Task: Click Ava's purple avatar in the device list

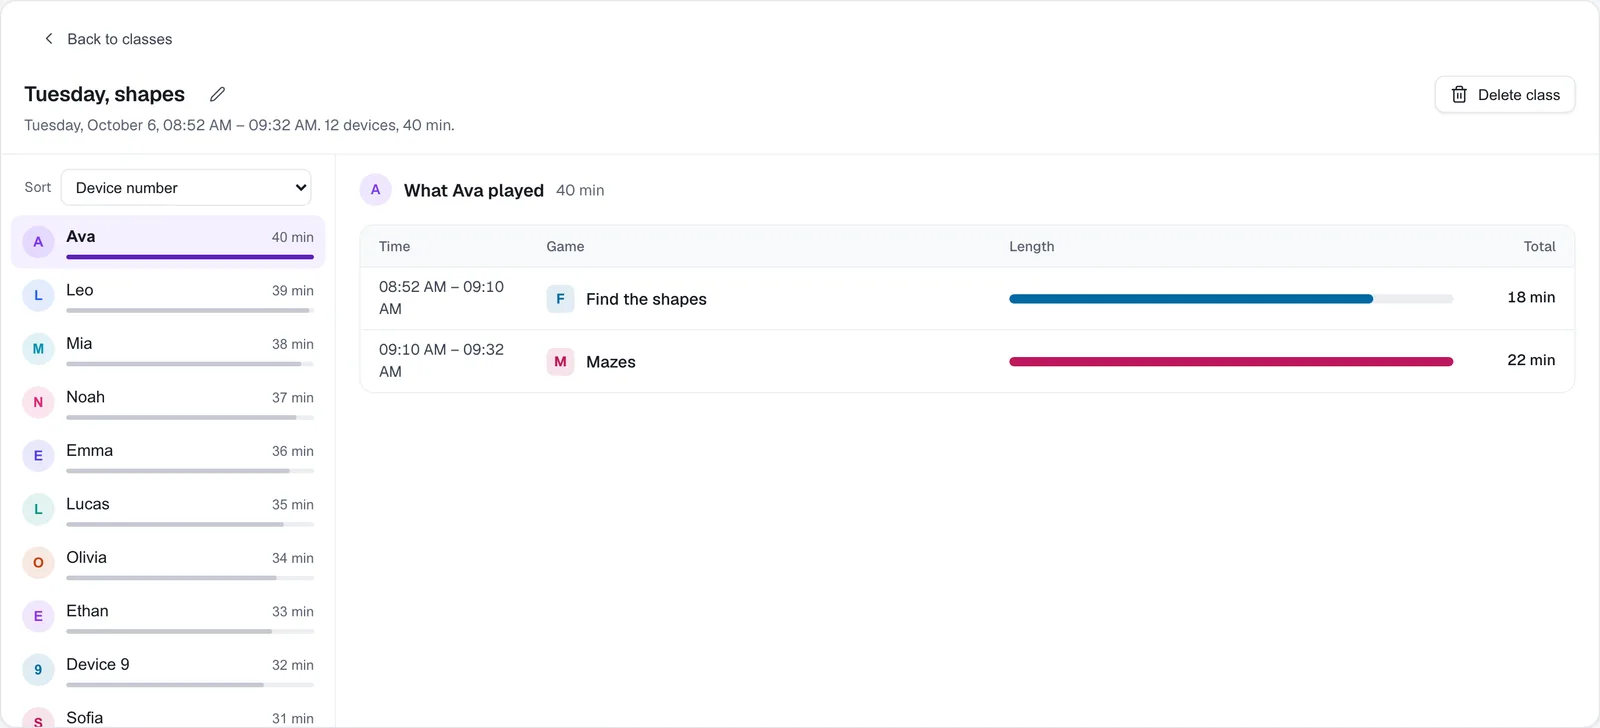Action: 38,242
